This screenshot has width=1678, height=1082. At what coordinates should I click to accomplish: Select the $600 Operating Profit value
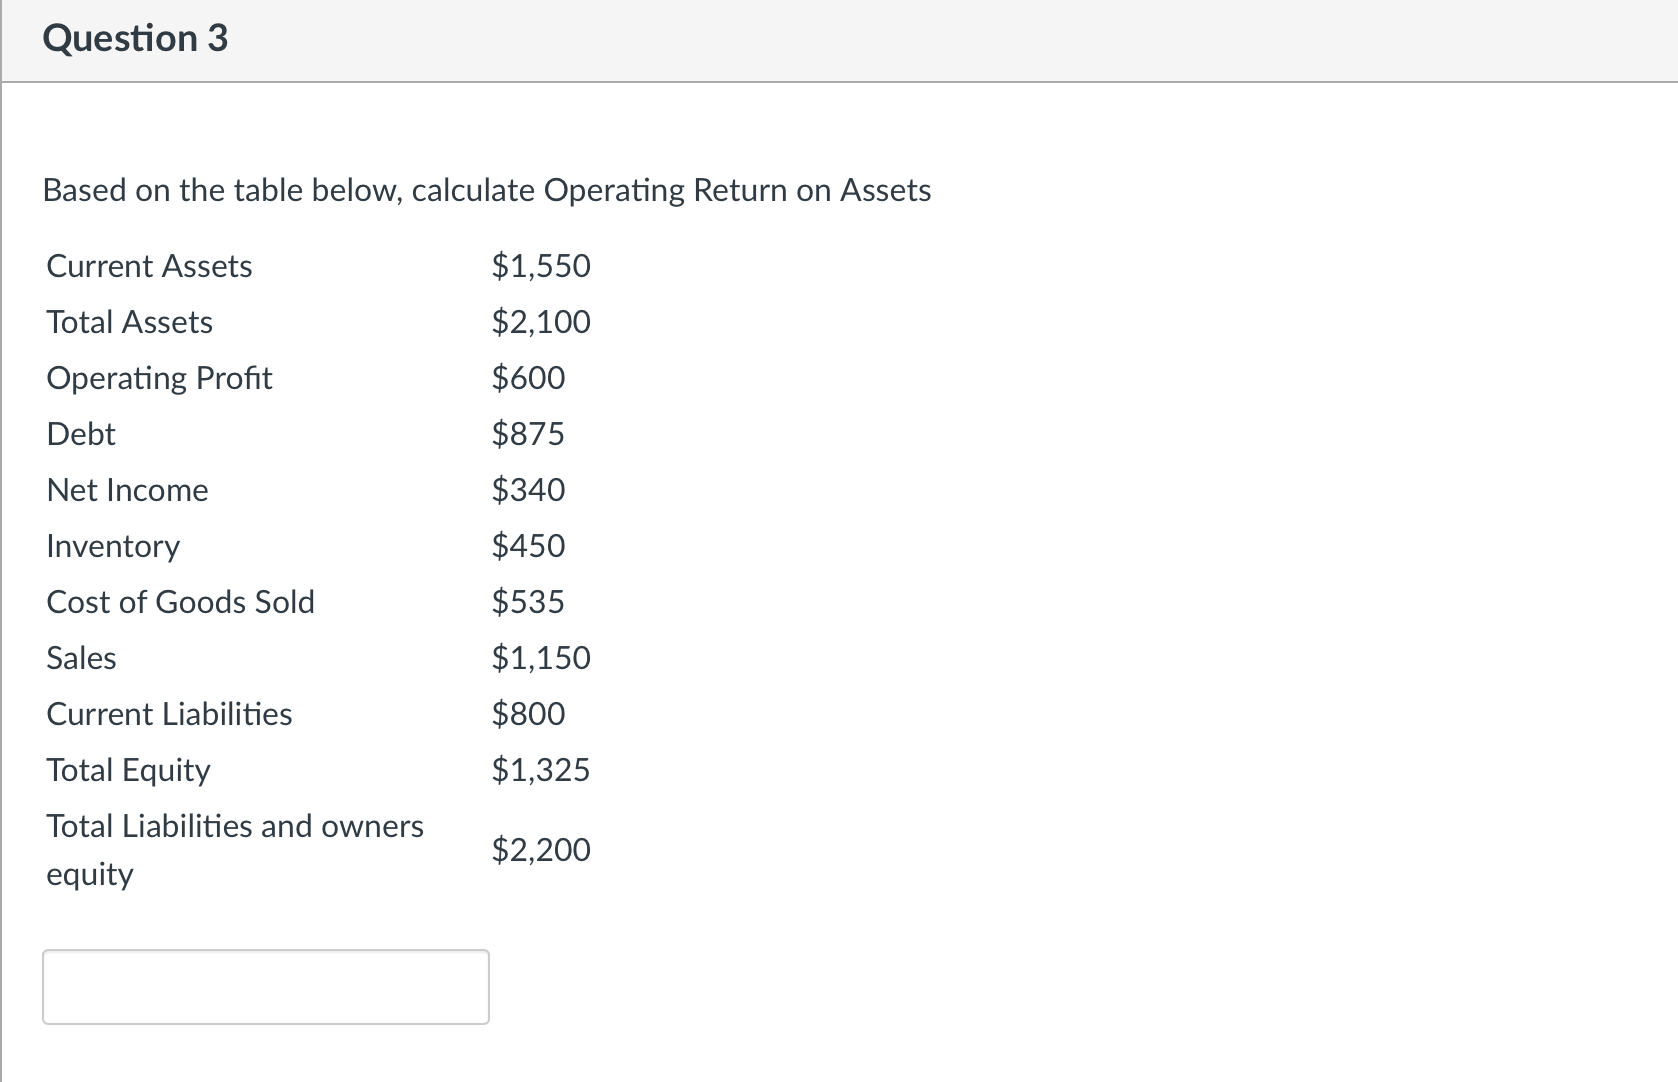[x=528, y=378]
